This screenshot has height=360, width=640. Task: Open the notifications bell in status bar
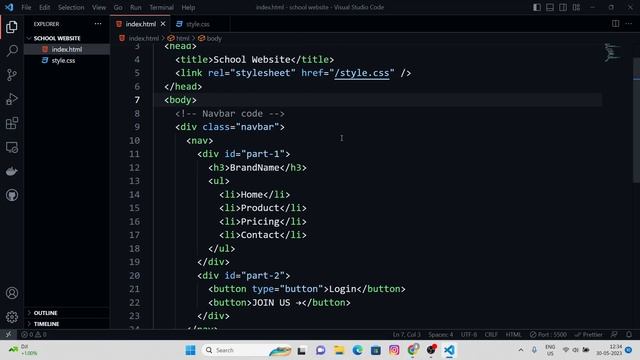(629, 334)
